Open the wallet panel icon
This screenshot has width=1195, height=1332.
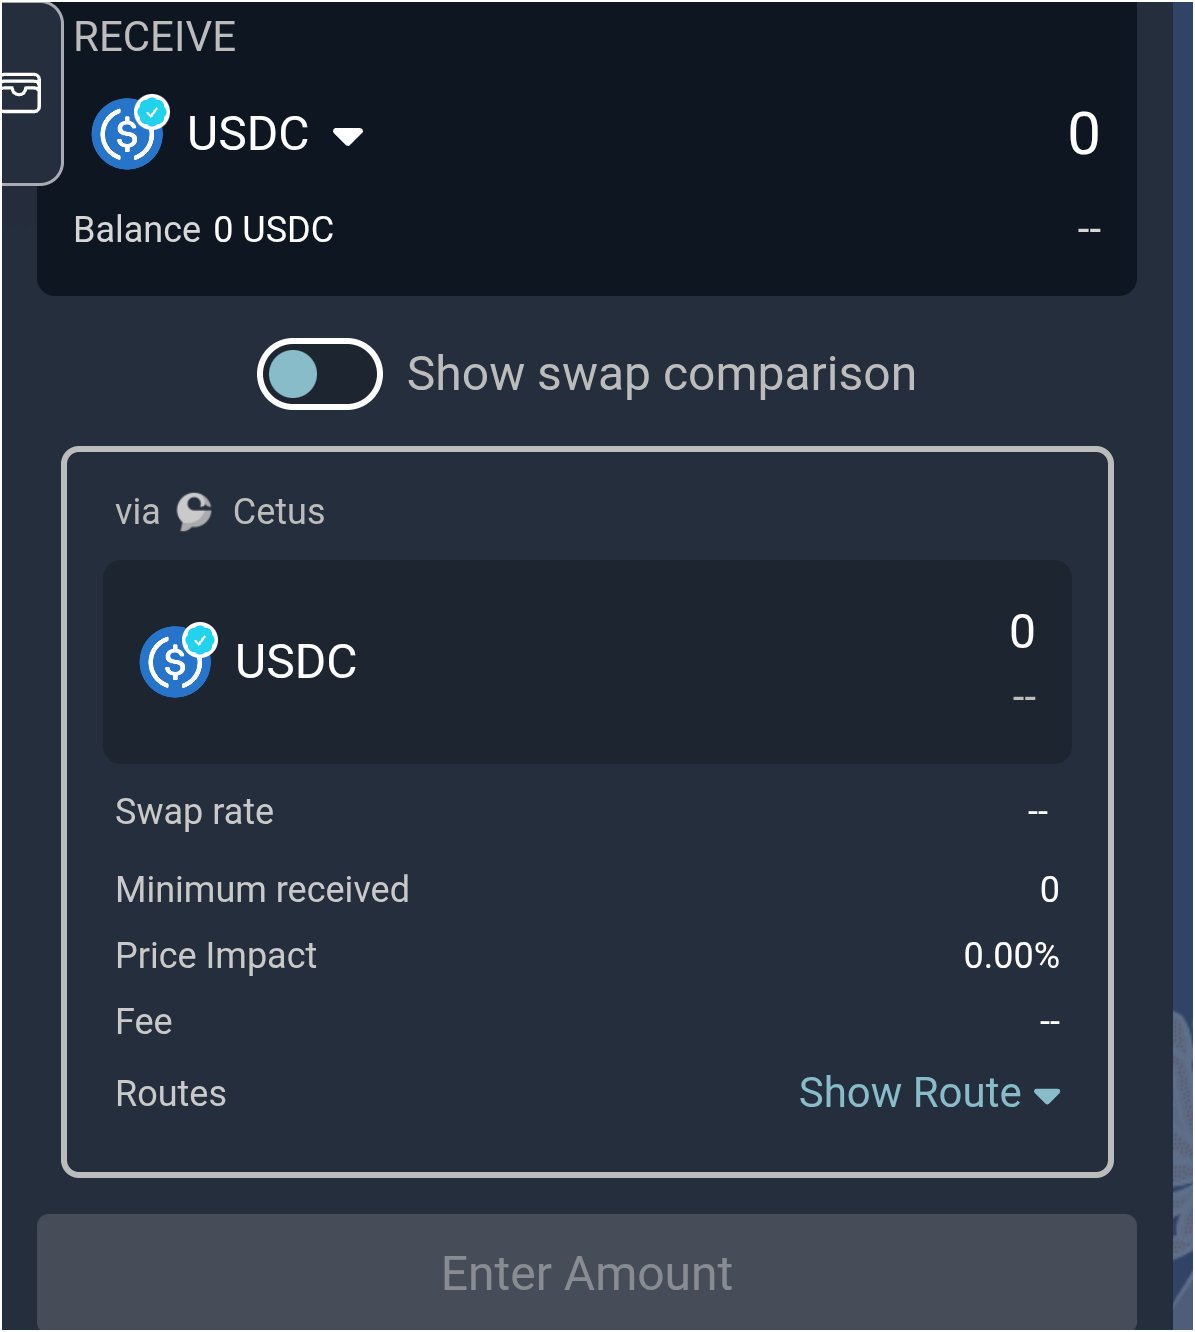pyautogui.click(x=20, y=93)
